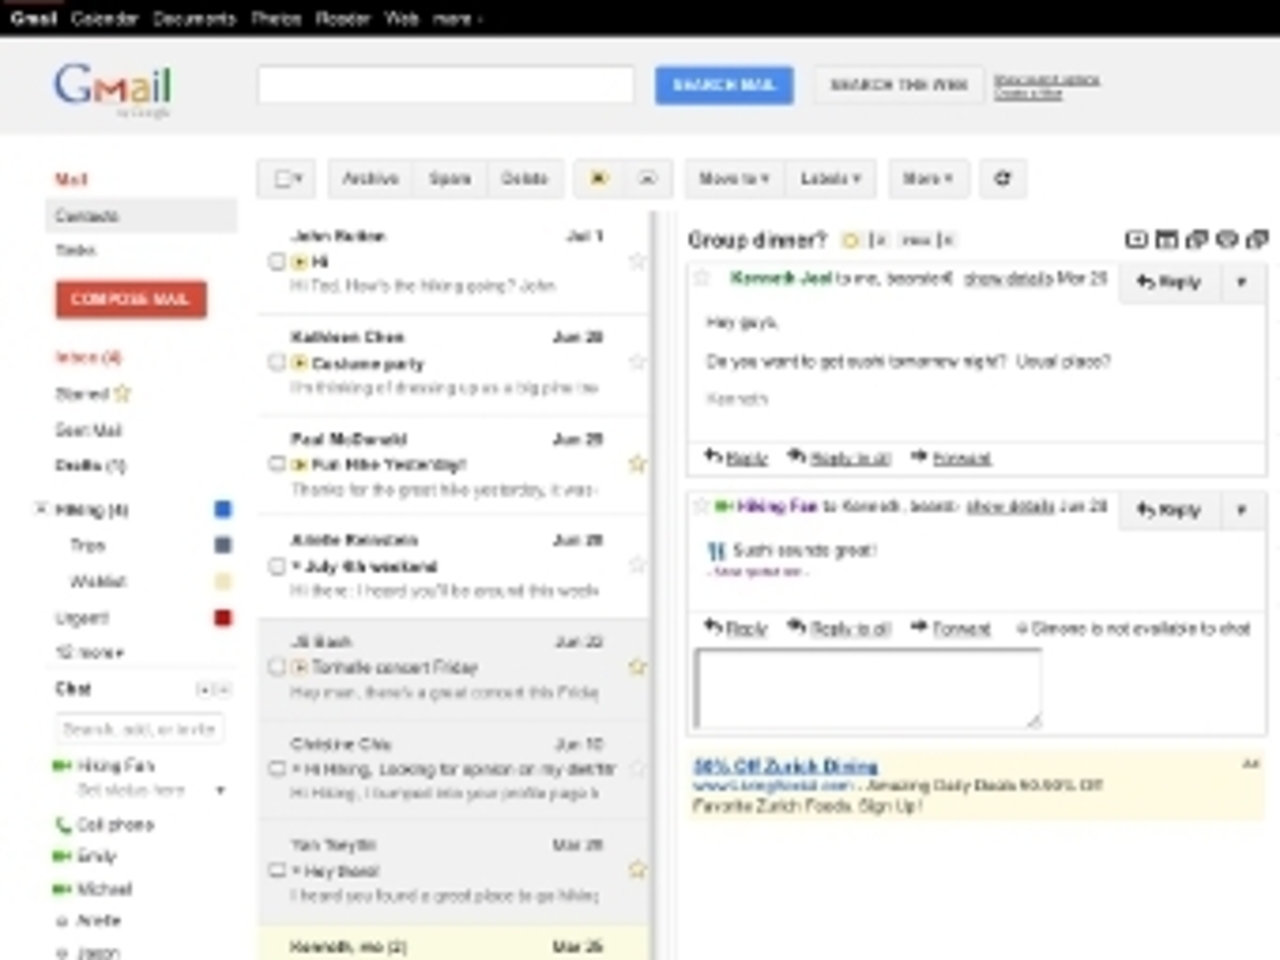Star the July 4th weekend email

pyautogui.click(x=636, y=565)
